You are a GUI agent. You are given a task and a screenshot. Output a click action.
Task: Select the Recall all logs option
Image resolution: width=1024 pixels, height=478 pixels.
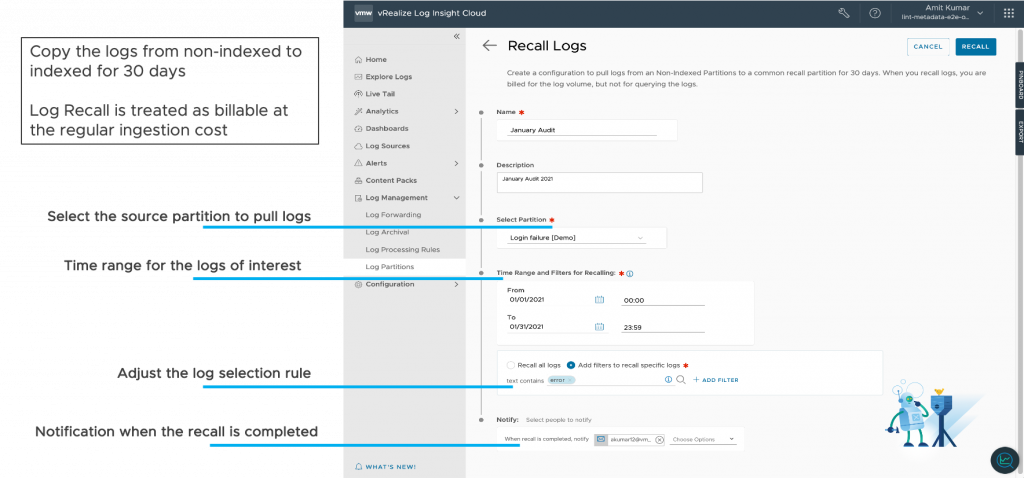(511, 365)
